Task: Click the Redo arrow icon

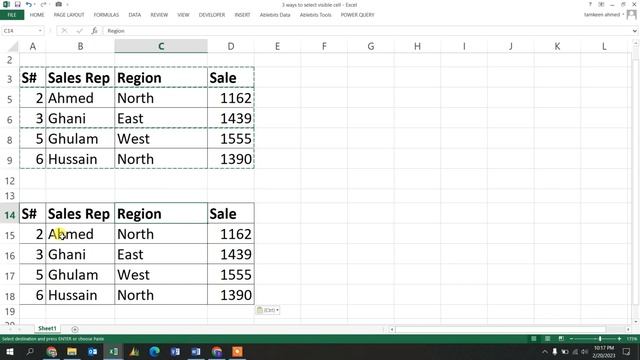Action: pyautogui.click(x=43, y=4)
